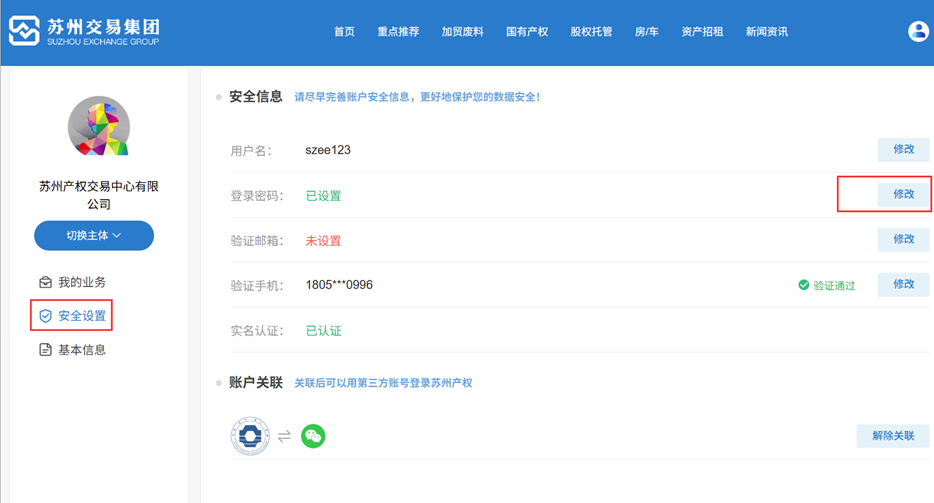Click 修改 next to 验证邮箱

point(903,240)
